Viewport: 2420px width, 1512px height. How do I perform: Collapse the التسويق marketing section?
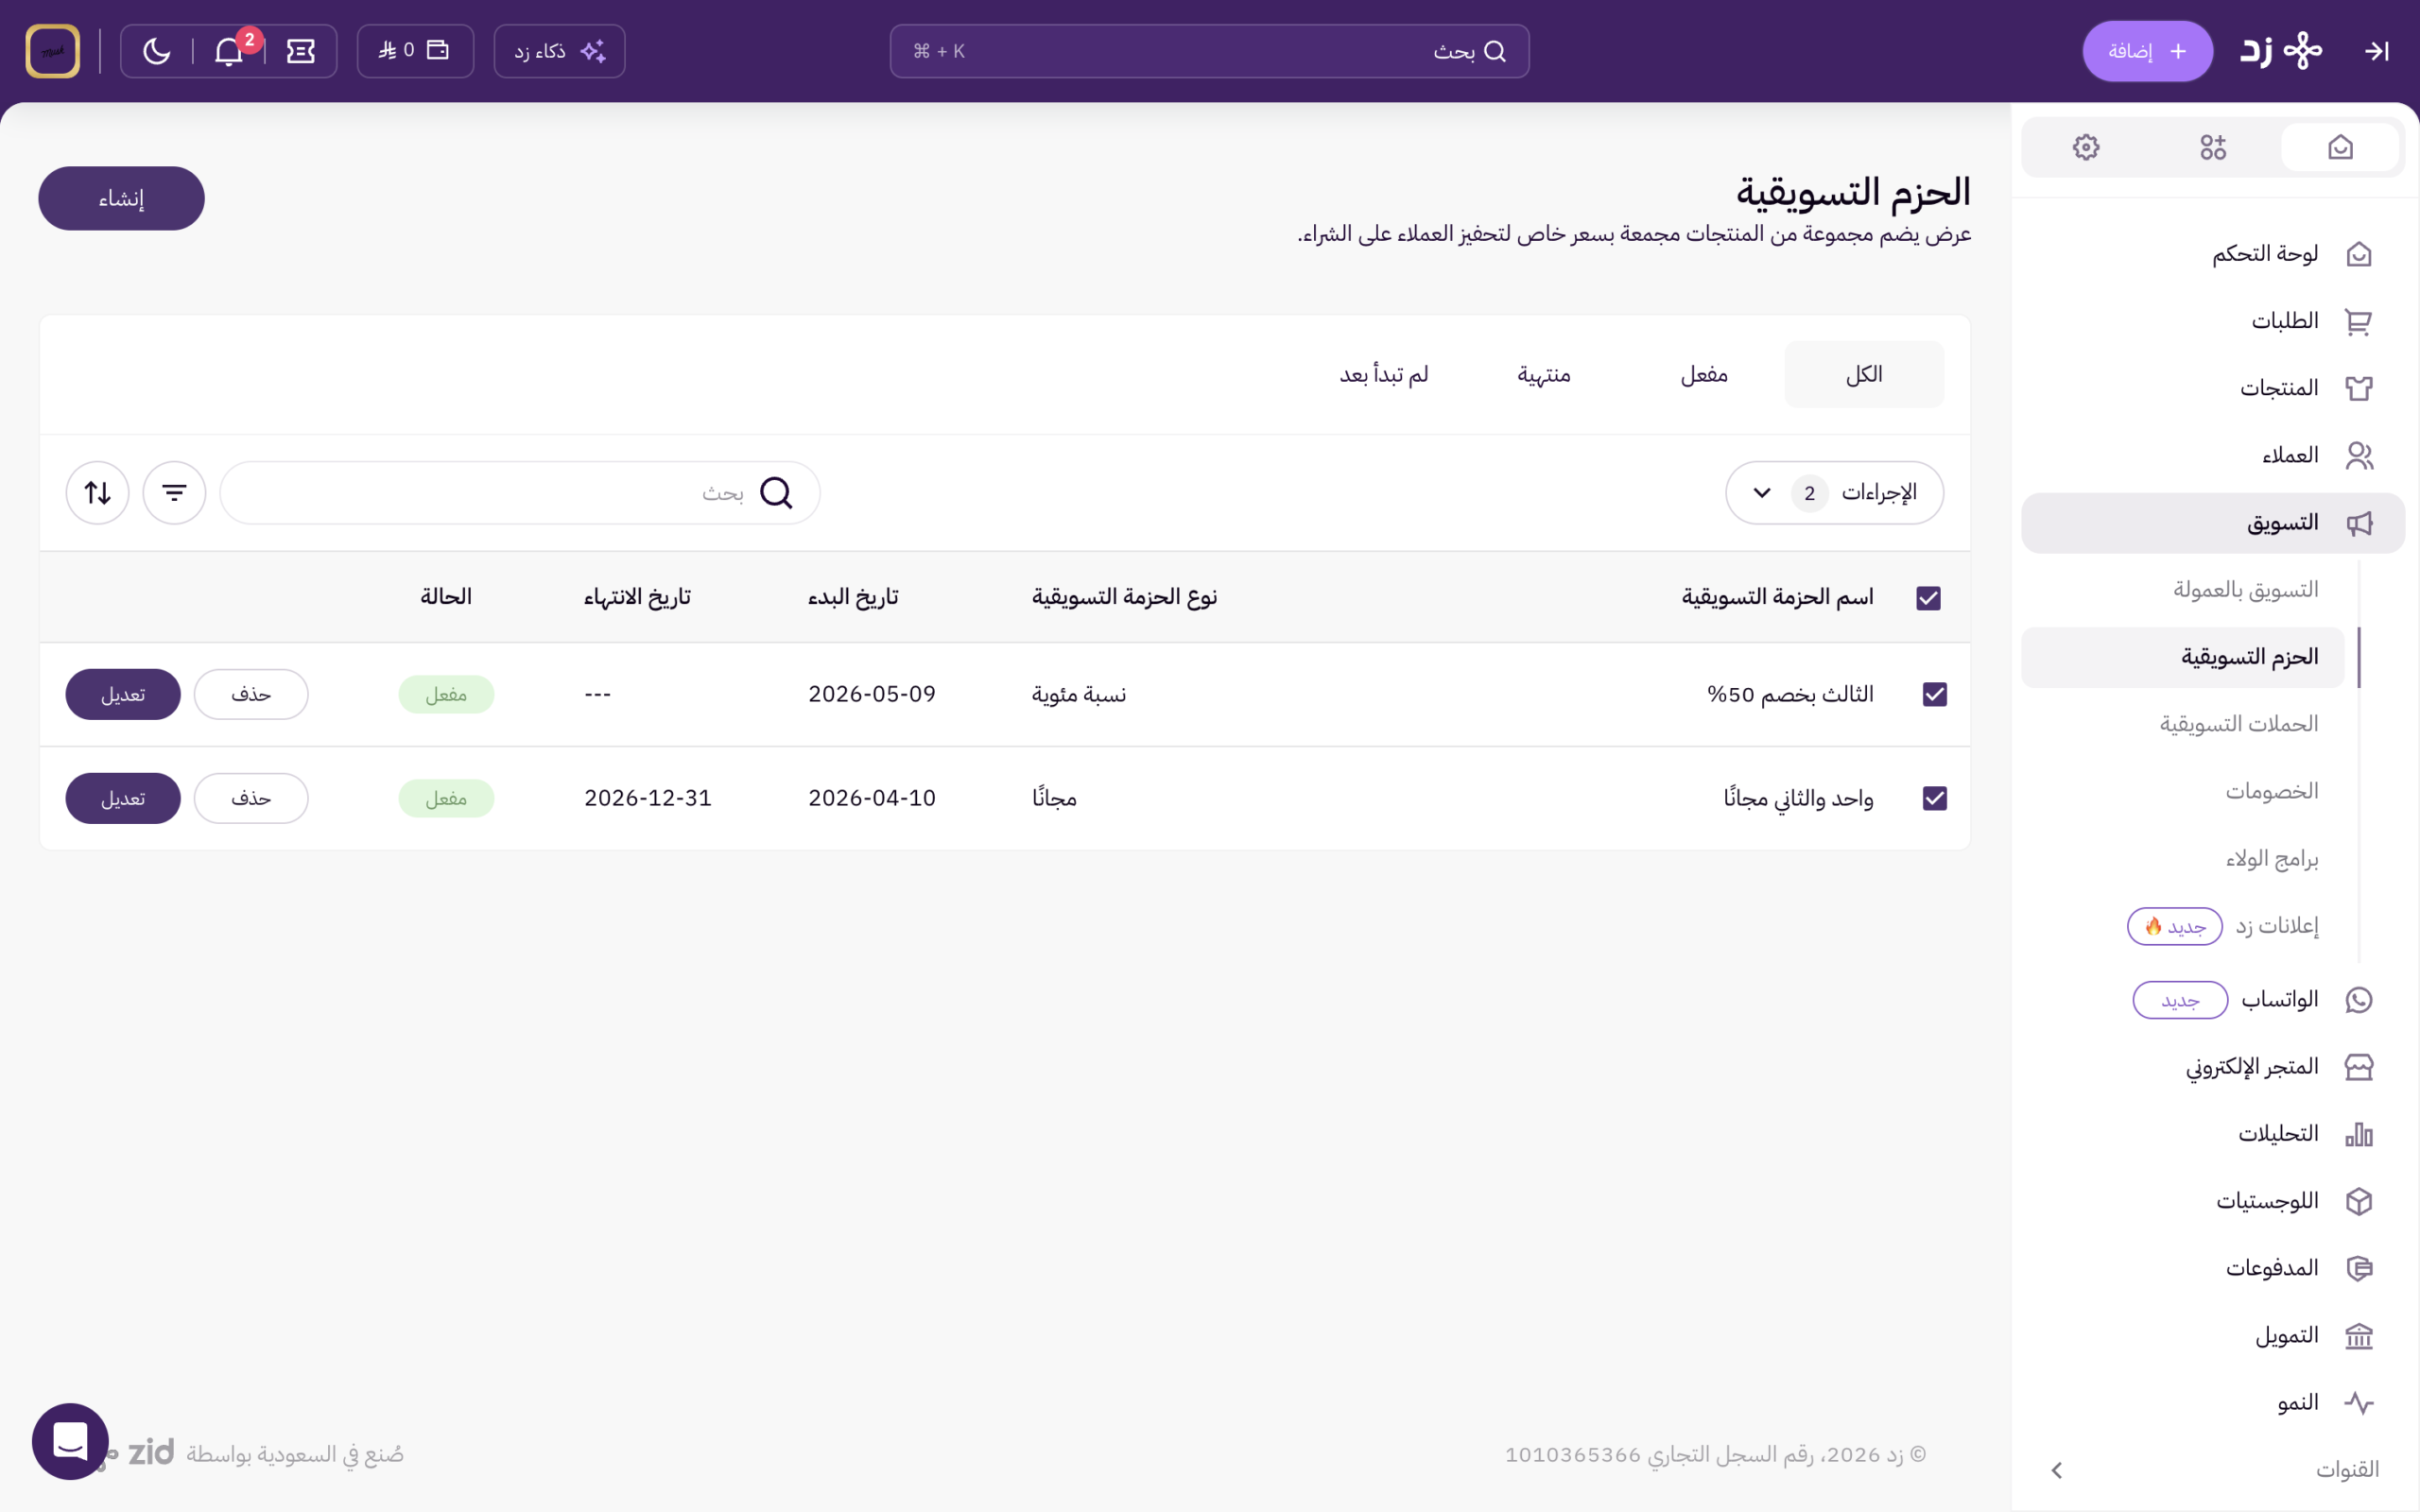pos(2213,523)
